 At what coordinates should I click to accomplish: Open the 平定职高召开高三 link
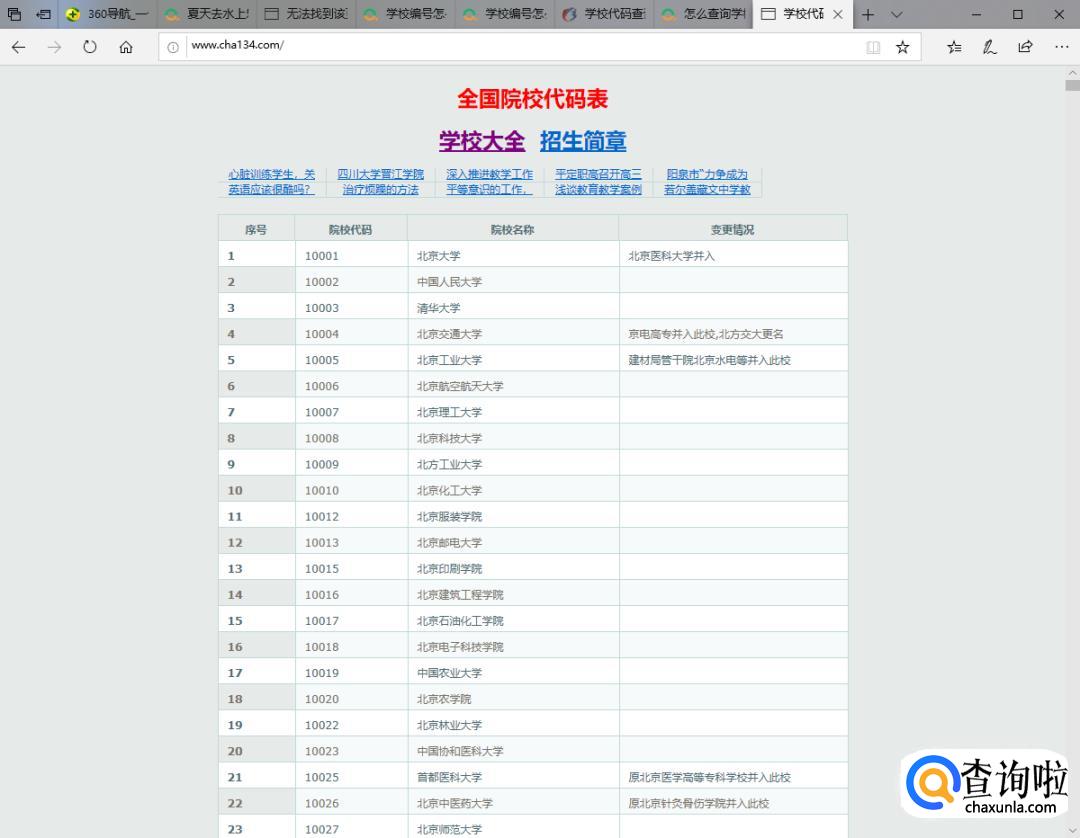pos(598,174)
